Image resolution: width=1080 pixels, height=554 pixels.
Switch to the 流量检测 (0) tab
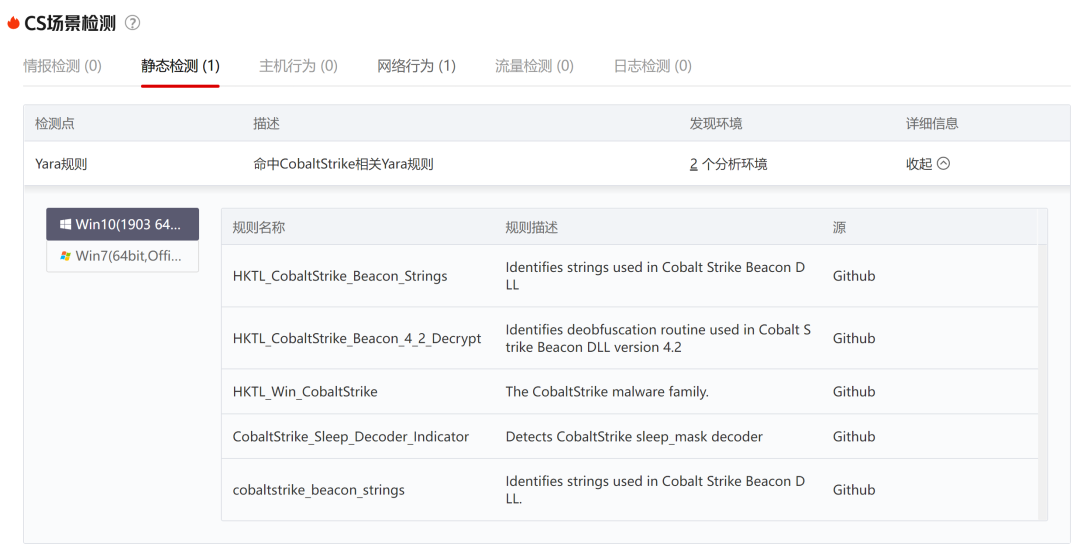tap(534, 65)
